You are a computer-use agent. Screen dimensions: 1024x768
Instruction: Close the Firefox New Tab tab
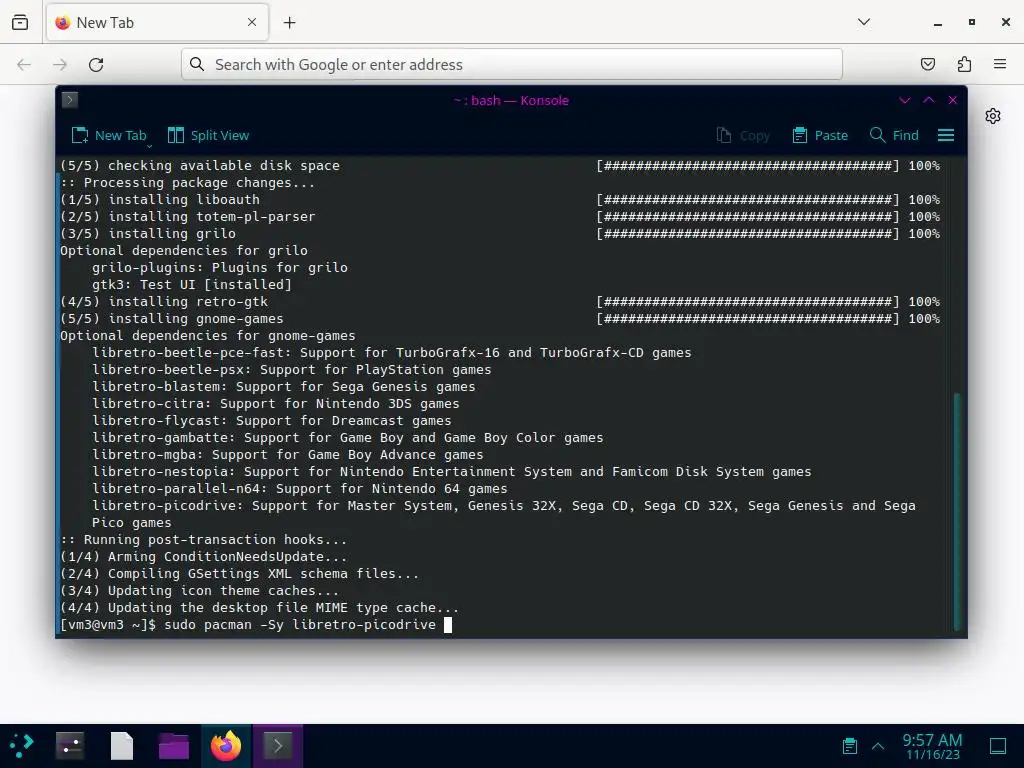pyautogui.click(x=252, y=22)
